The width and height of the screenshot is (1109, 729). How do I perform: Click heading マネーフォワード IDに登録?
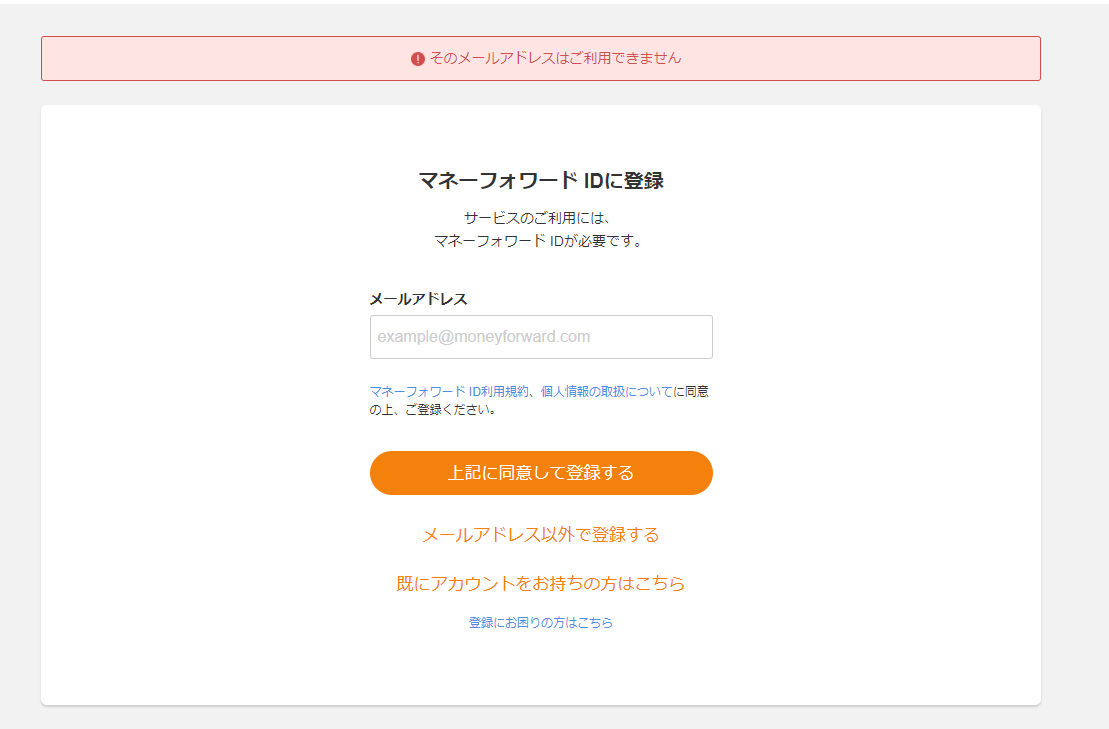(541, 180)
